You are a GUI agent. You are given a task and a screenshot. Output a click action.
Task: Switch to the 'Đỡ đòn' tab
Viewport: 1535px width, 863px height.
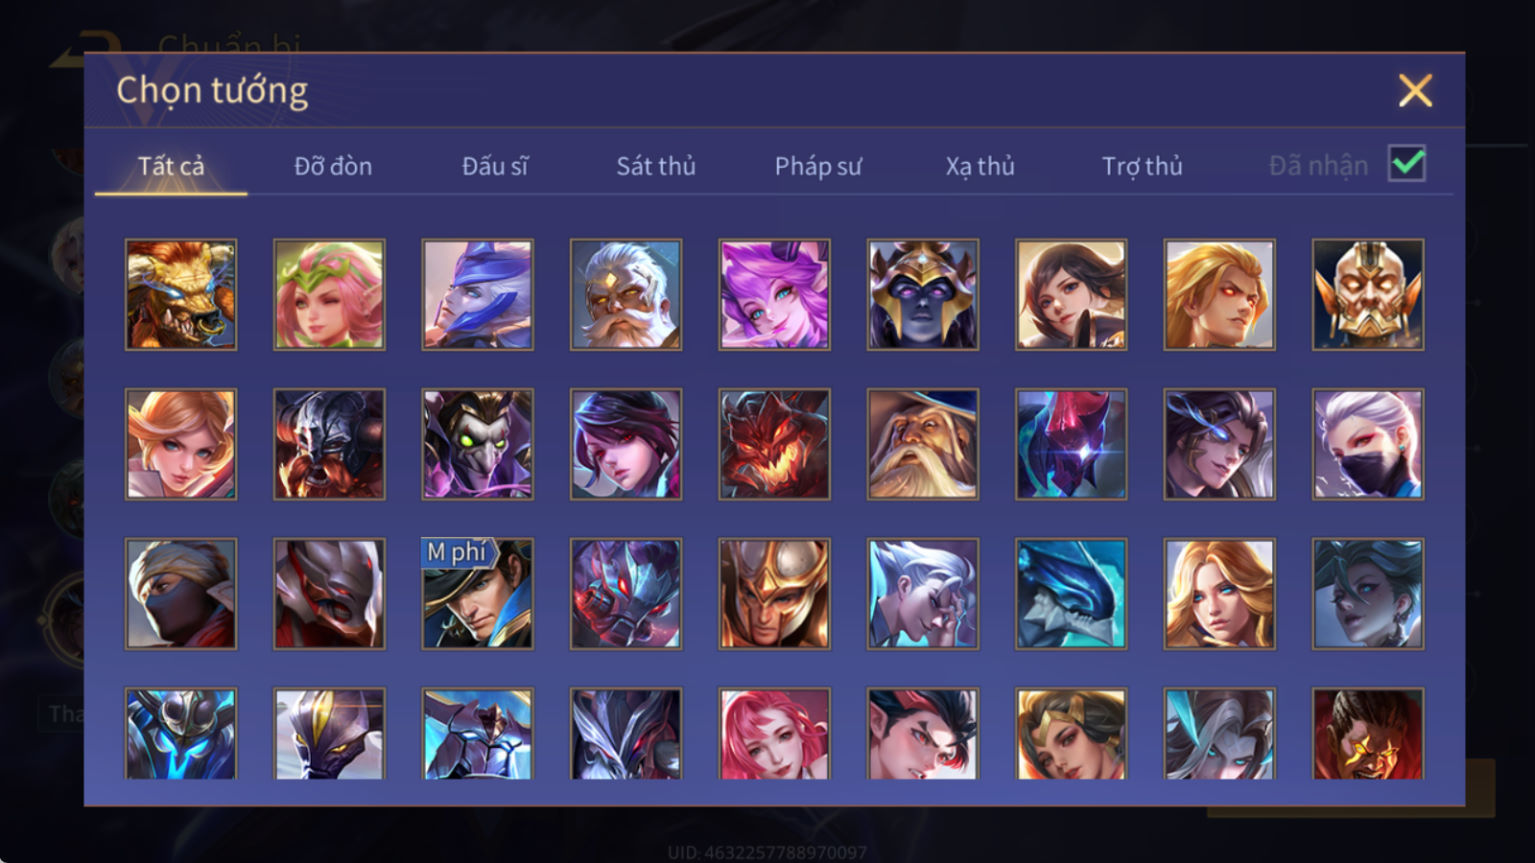(x=333, y=166)
